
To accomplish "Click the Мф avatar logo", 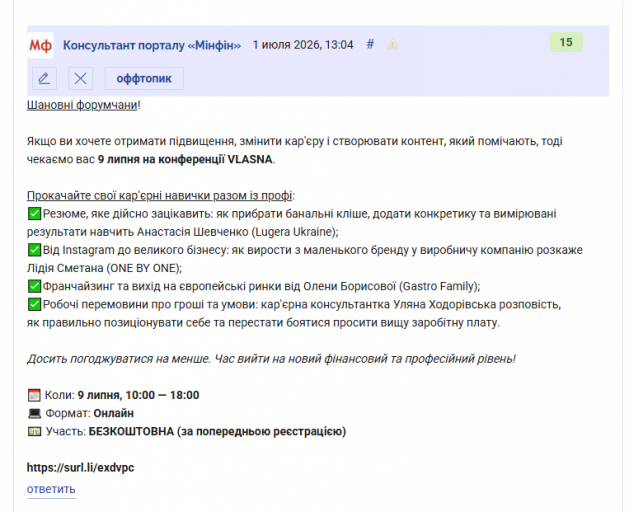I will (40, 45).
